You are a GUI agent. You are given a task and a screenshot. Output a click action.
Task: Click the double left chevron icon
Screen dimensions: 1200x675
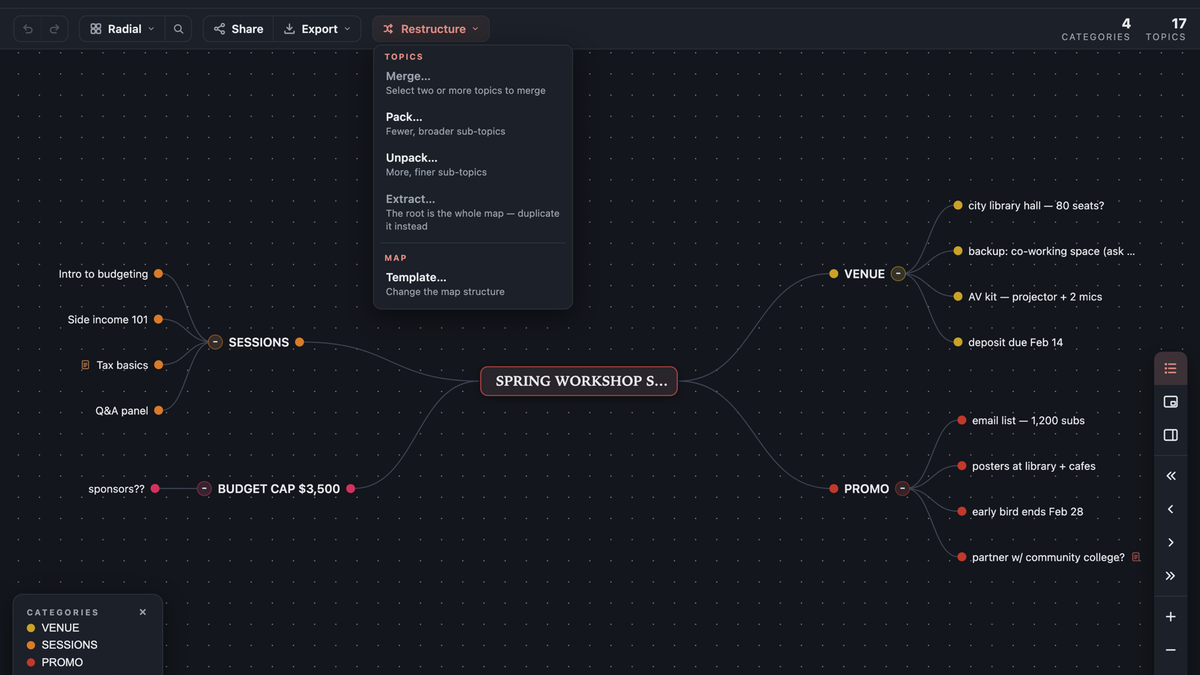pos(1171,476)
